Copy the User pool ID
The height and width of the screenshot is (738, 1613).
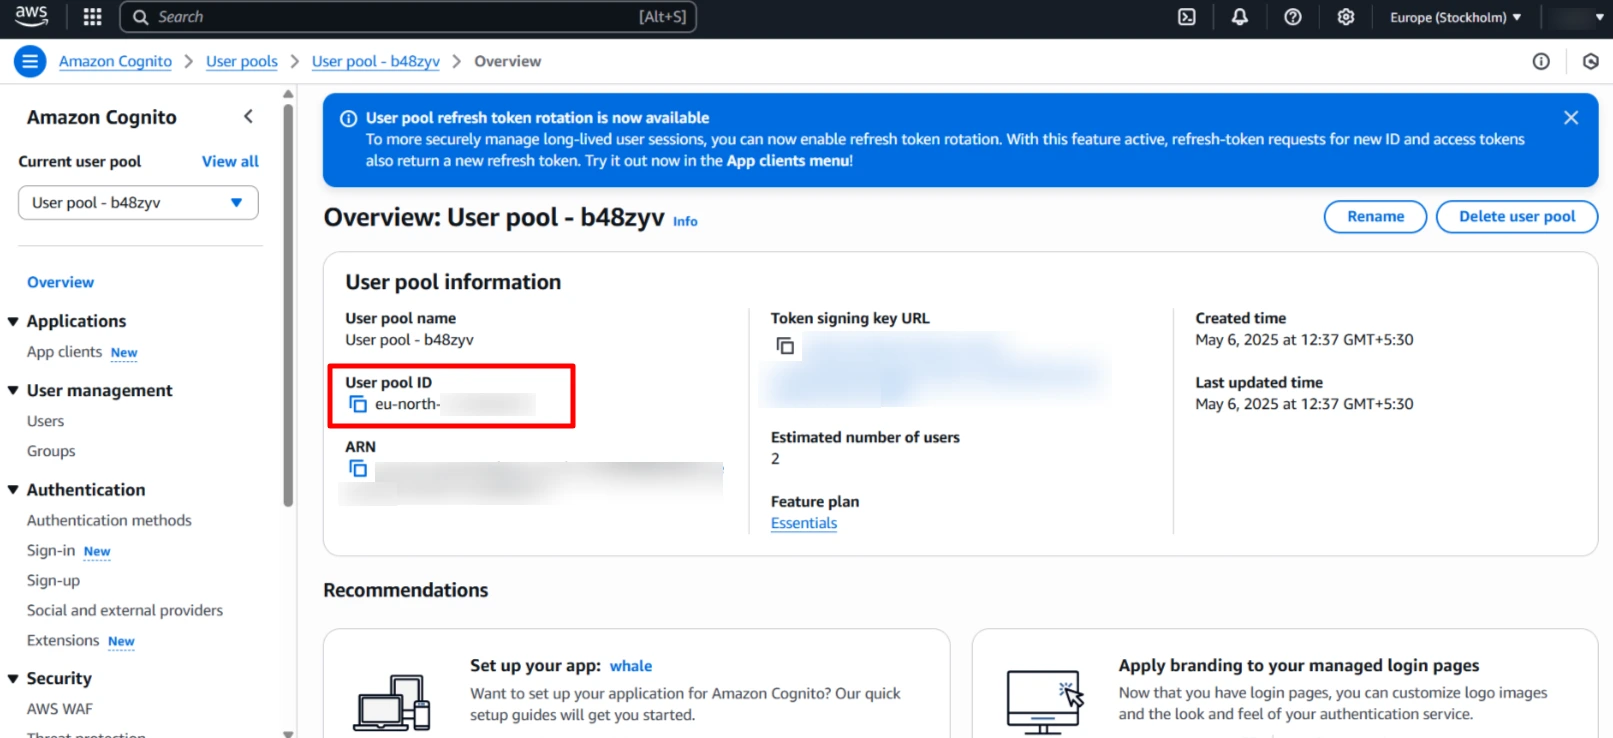click(x=357, y=404)
